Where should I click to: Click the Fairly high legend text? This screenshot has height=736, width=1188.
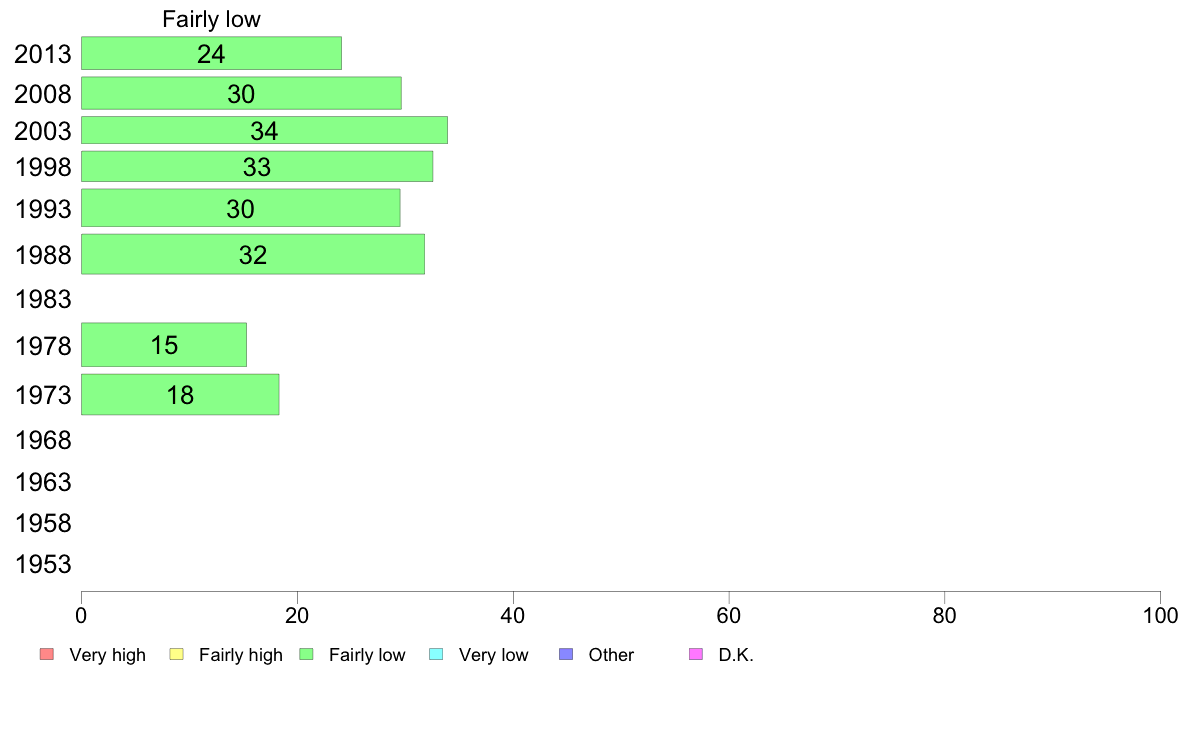[241, 655]
